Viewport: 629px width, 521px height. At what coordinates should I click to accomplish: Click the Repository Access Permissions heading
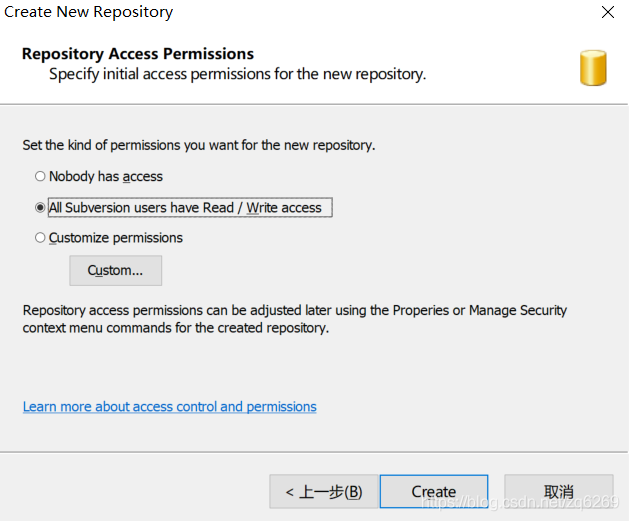click(x=138, y=54)
